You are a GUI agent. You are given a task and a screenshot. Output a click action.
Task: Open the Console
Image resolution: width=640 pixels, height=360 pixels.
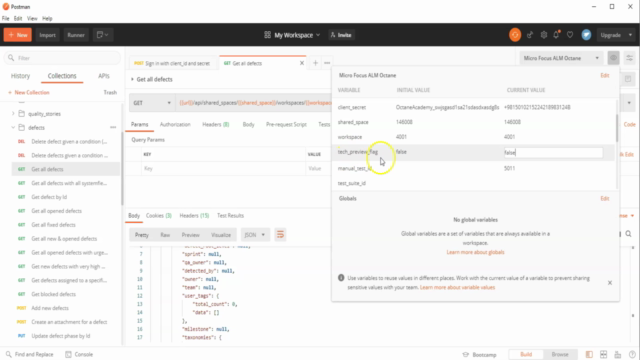tap(79, 354)
